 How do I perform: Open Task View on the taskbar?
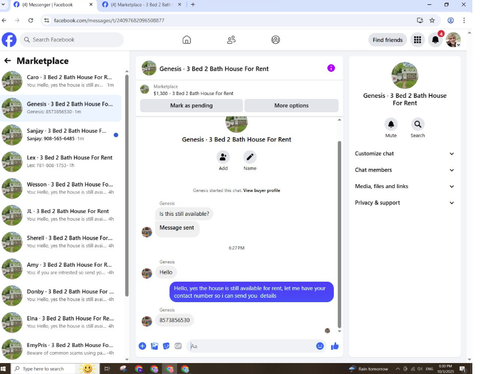click(x=107, y=369)
